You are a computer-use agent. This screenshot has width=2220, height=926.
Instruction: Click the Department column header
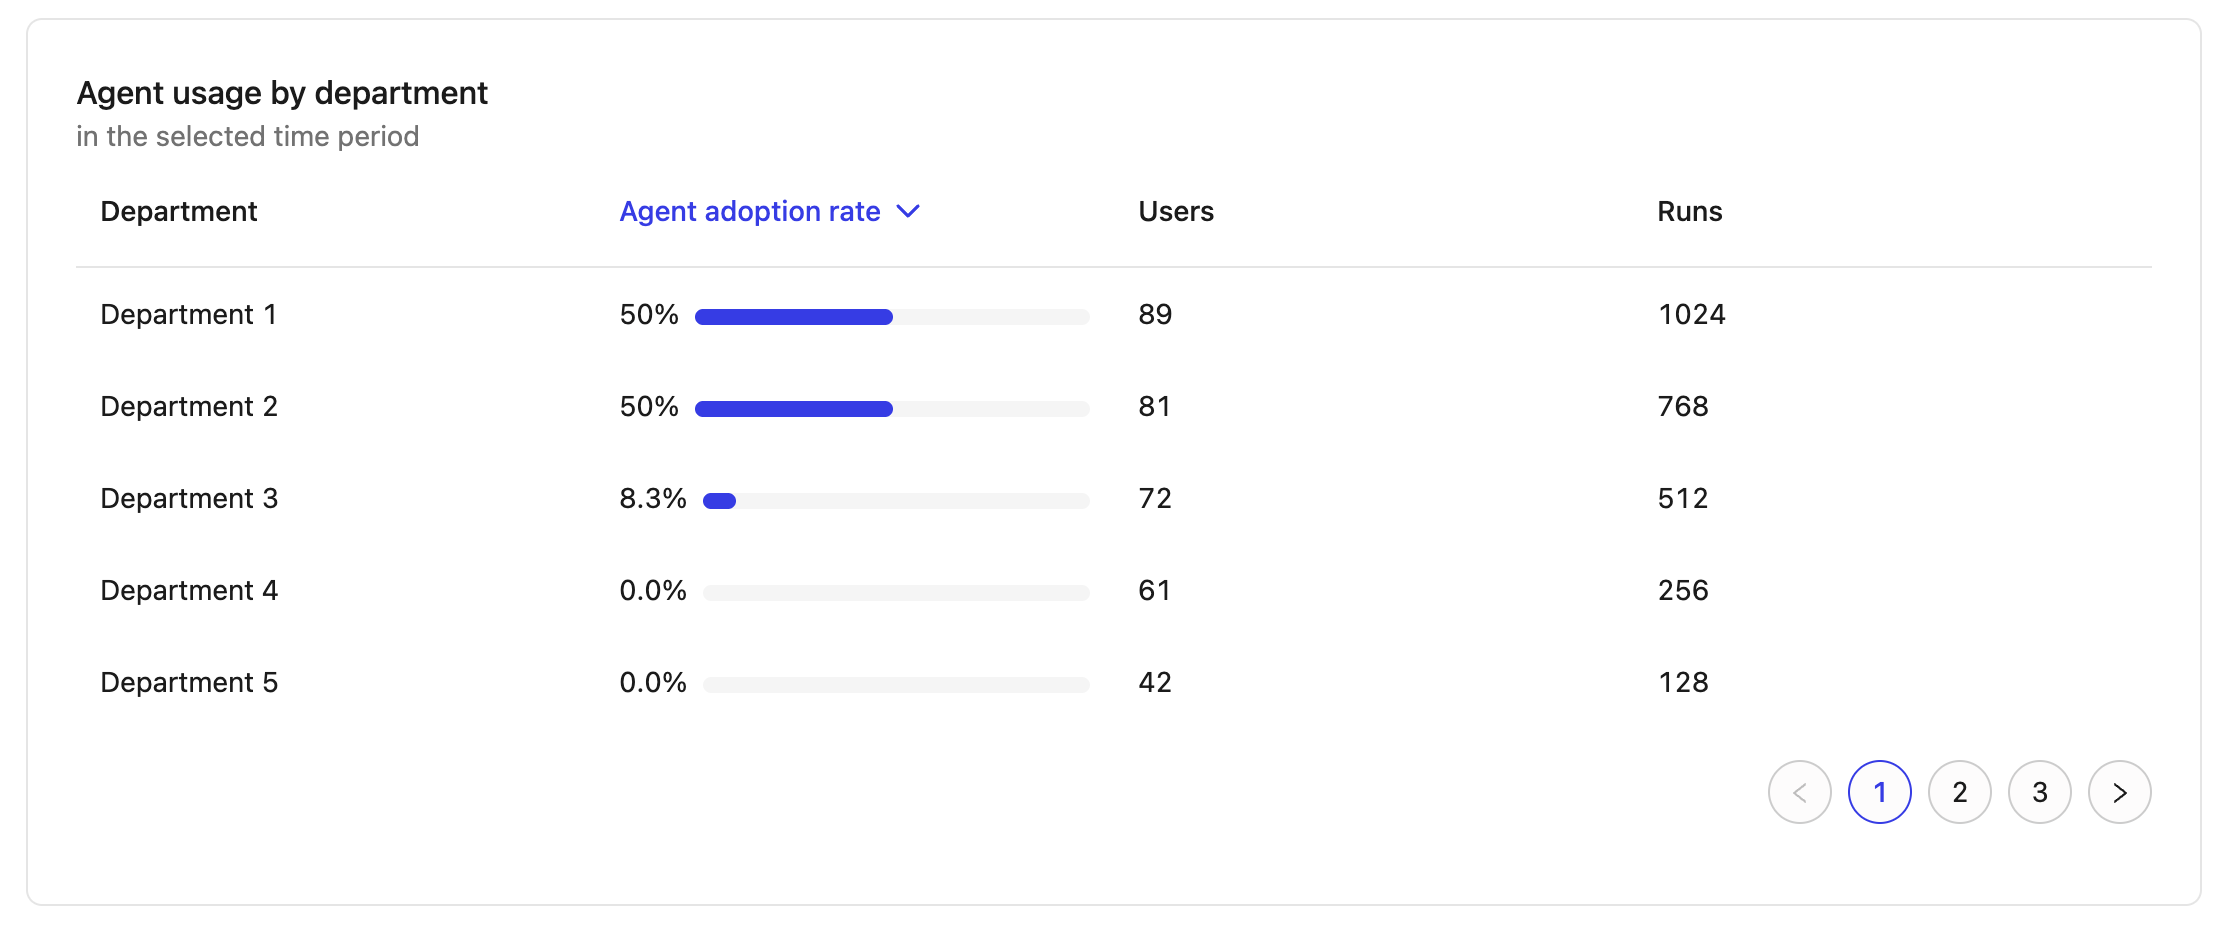pos(179,212)
